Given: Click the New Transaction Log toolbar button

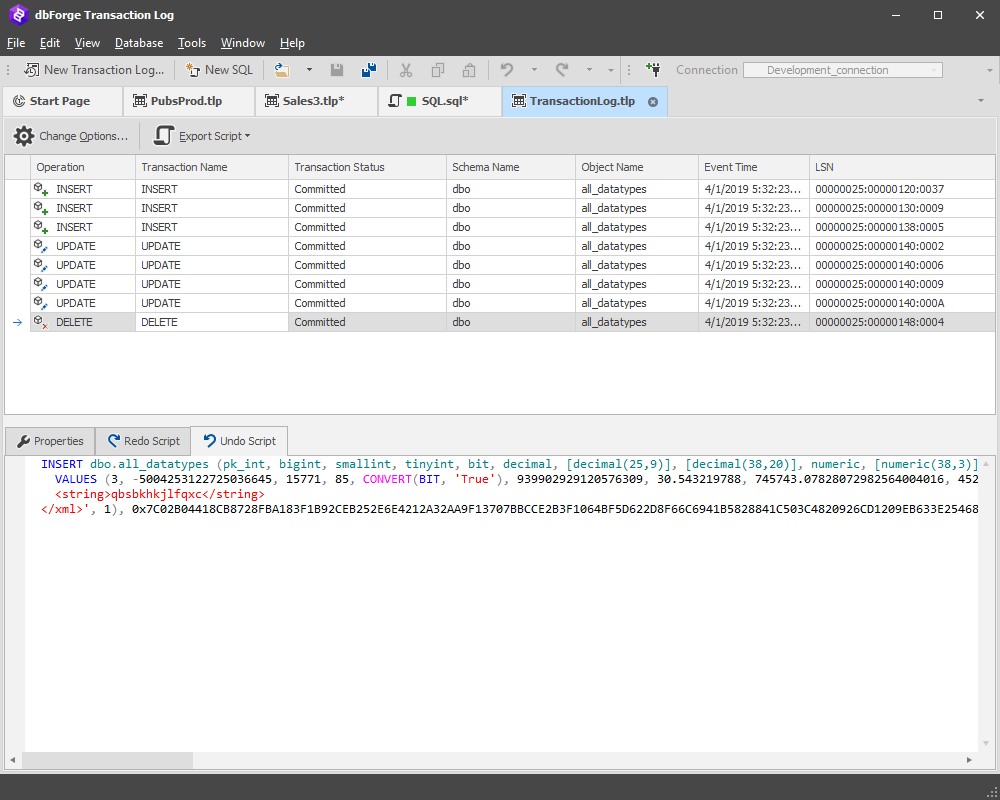Looking at the screenshot, I should click(94, 70).
